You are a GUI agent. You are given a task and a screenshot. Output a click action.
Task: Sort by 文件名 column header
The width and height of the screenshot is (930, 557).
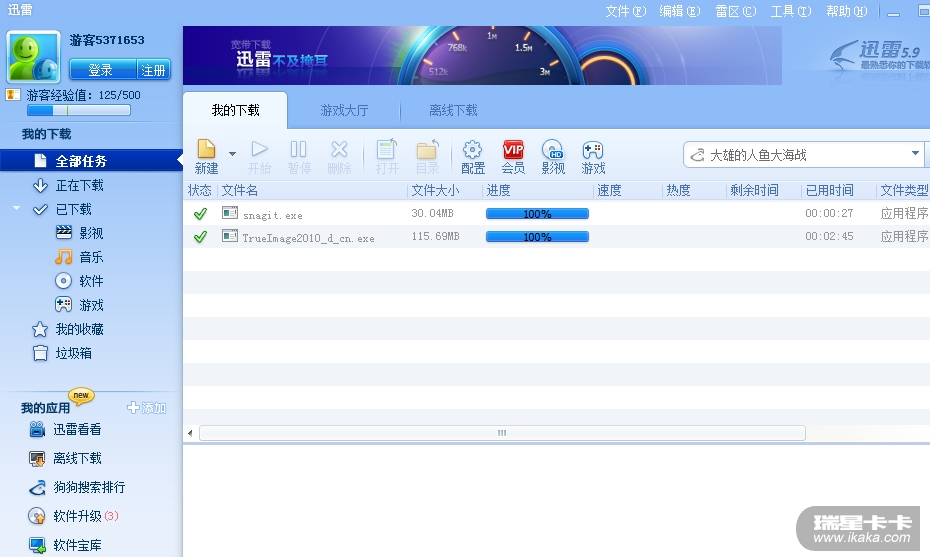point(240,190)
